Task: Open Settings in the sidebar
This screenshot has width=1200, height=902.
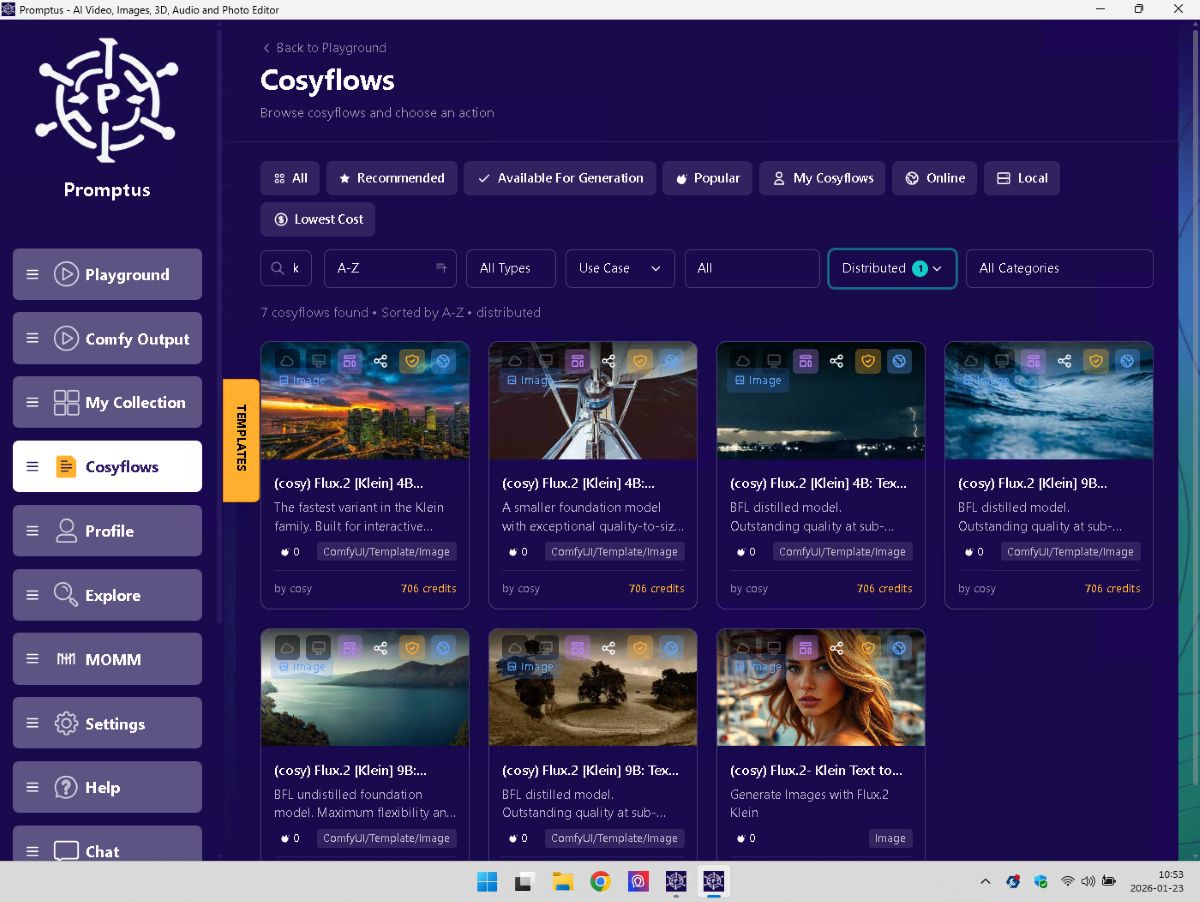Action: 107,723
